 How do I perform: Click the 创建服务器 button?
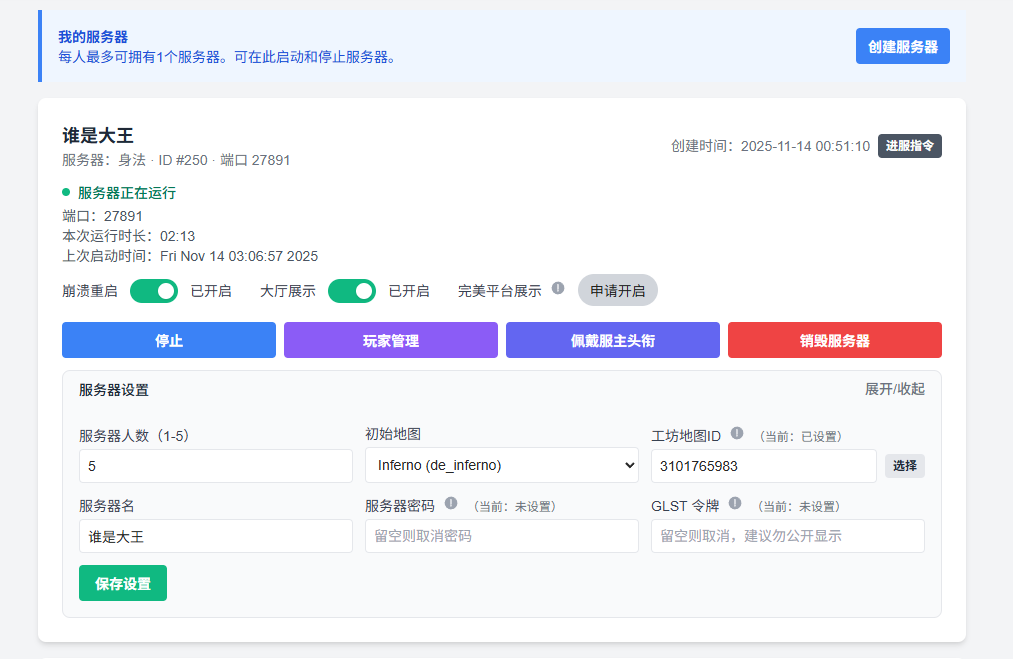pyautogui.click(x=902, y=46)
